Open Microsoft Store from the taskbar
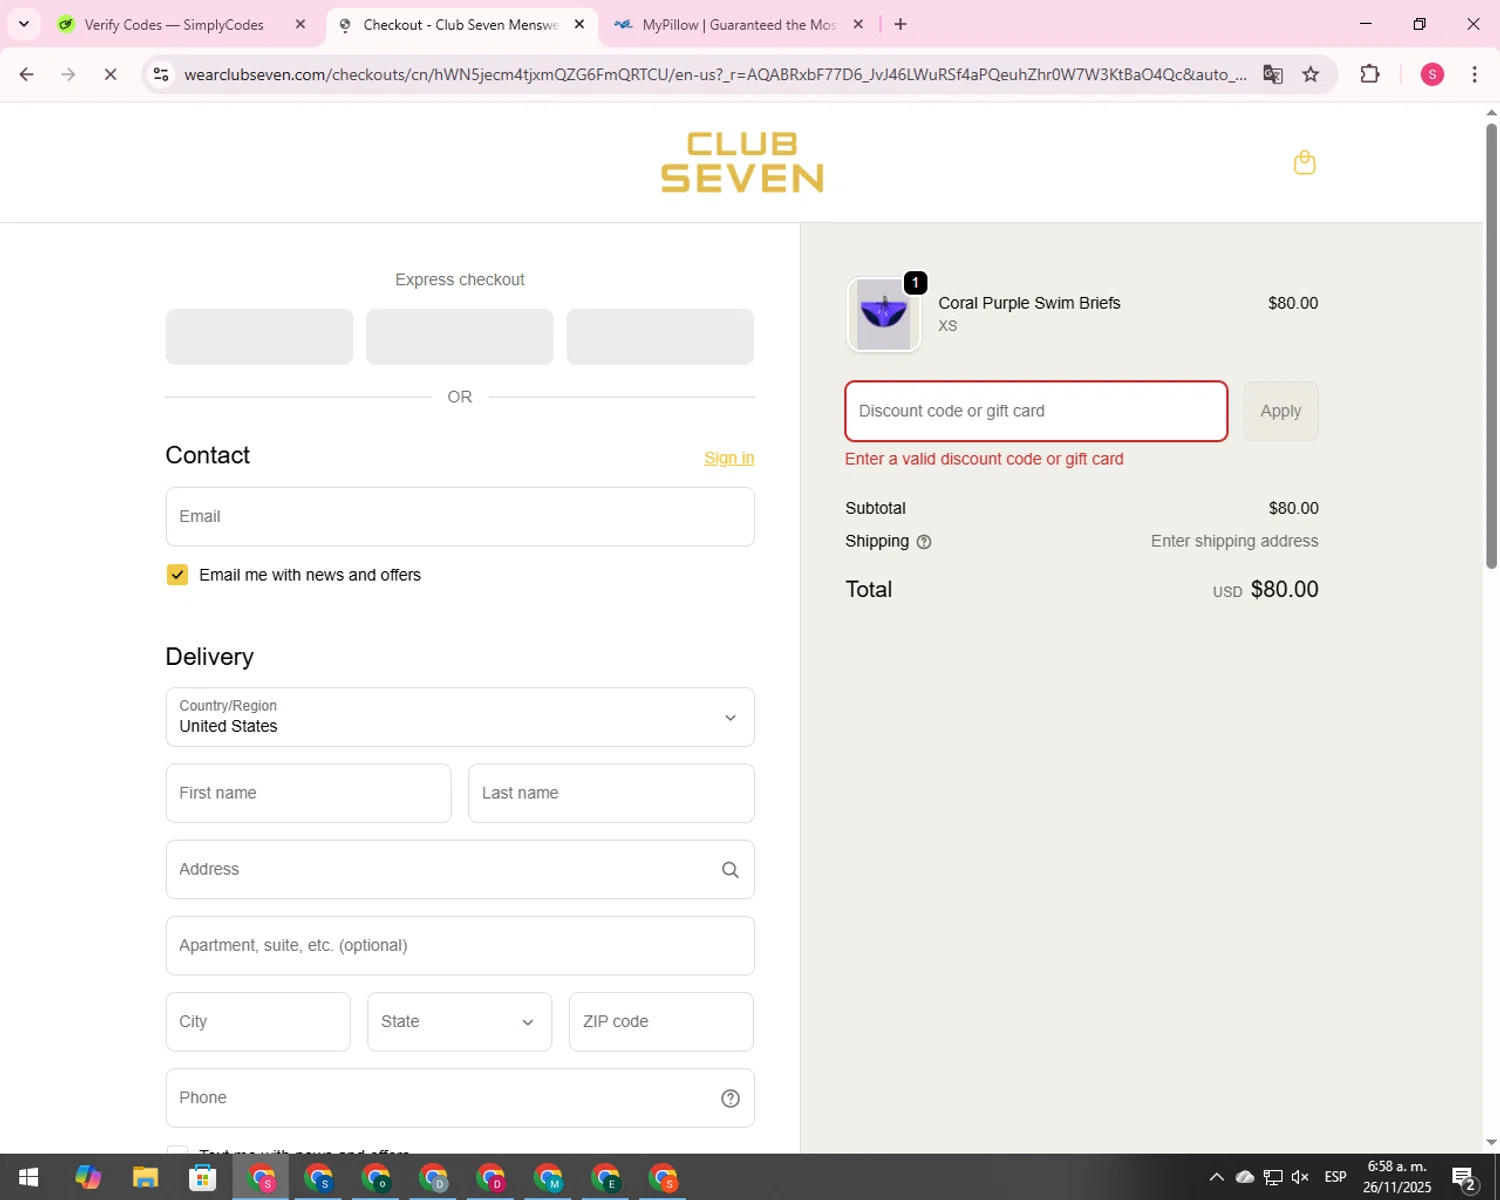The height and width of the screenshot is (1200, 1500). [x=203, y=1177]
